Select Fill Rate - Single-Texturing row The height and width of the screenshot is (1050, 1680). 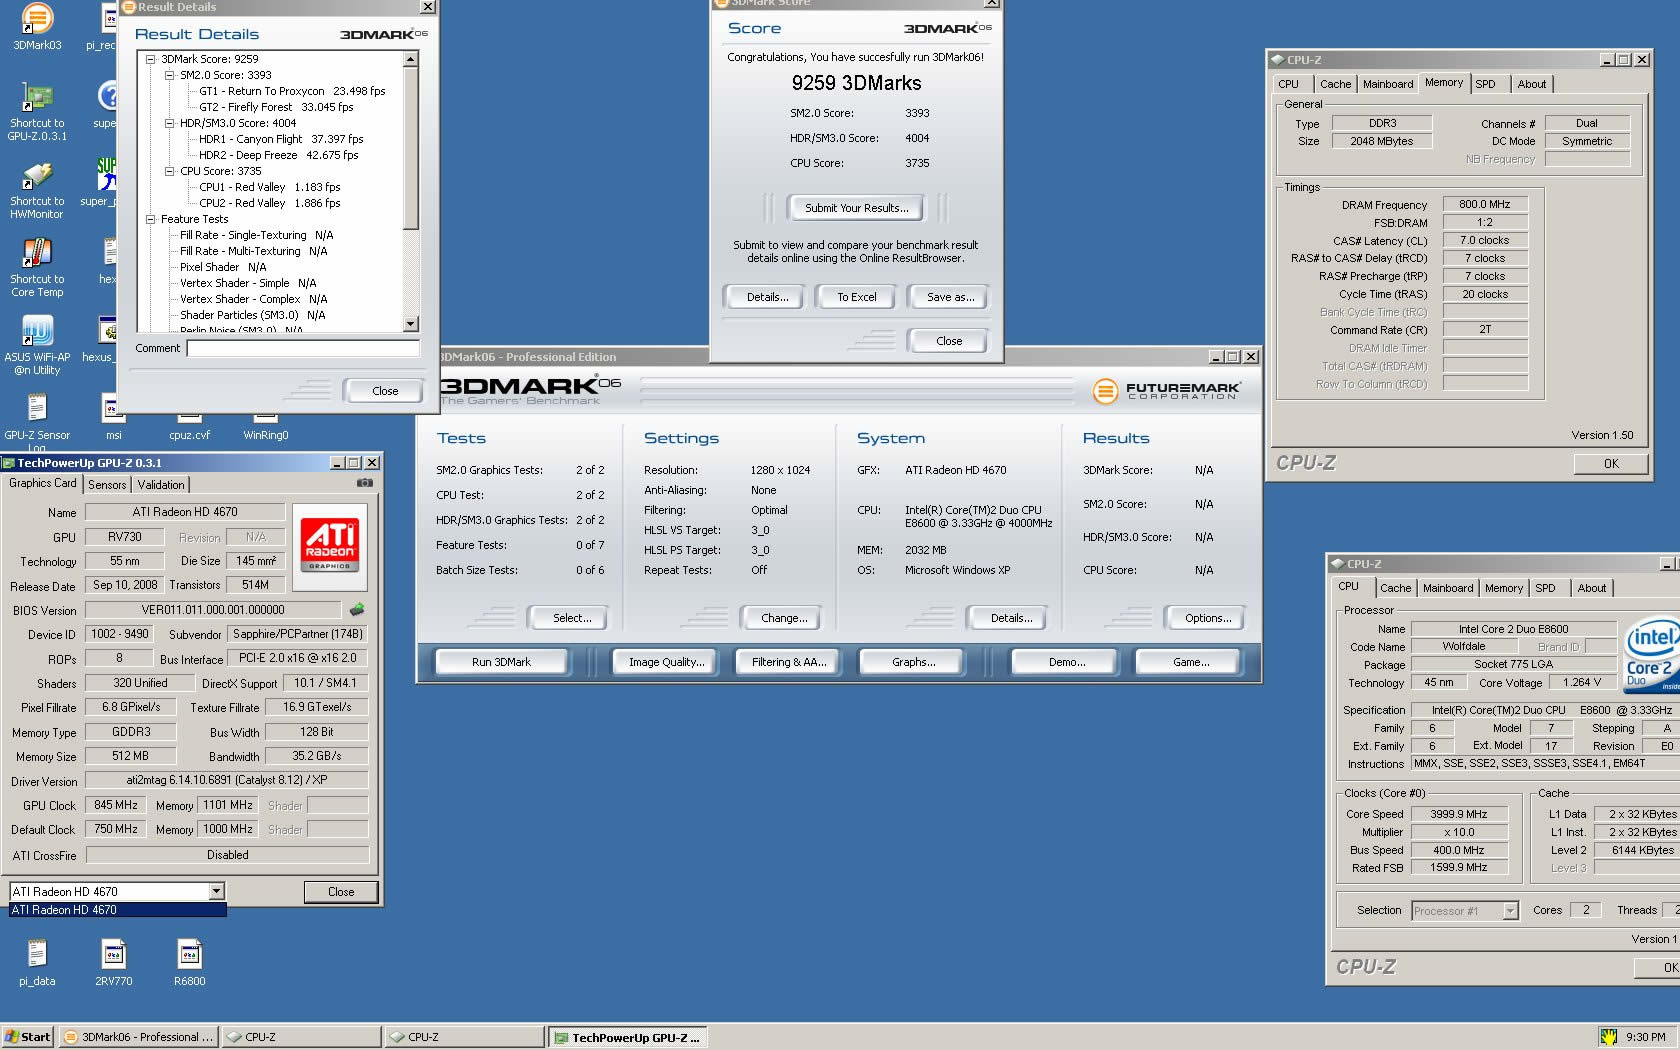pyautogui.click(x=256, y=235)
